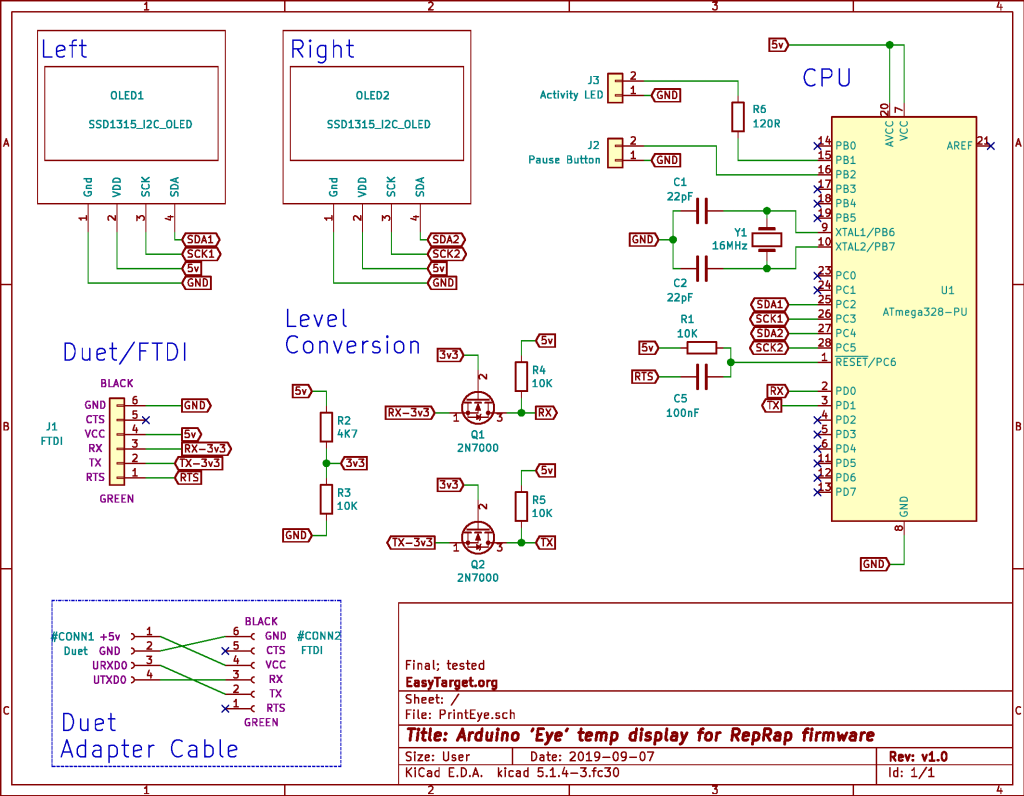Click the SCK2 net label at pin PC5
Image resolution: width=1024 pixels, height=796 pixels.
pos(769,347)
